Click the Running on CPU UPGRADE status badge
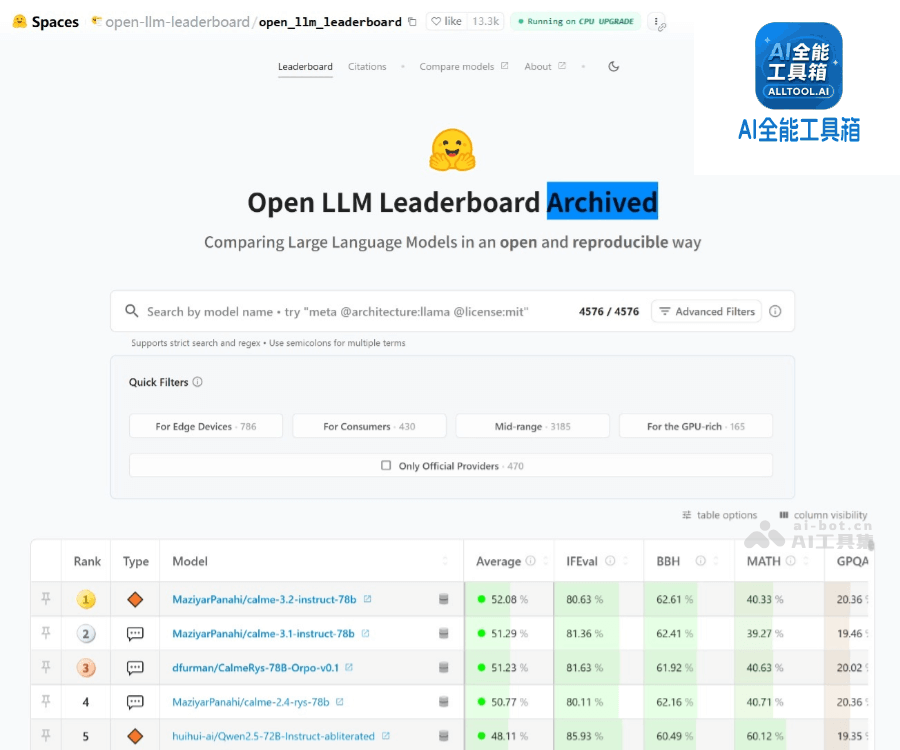 575,21
